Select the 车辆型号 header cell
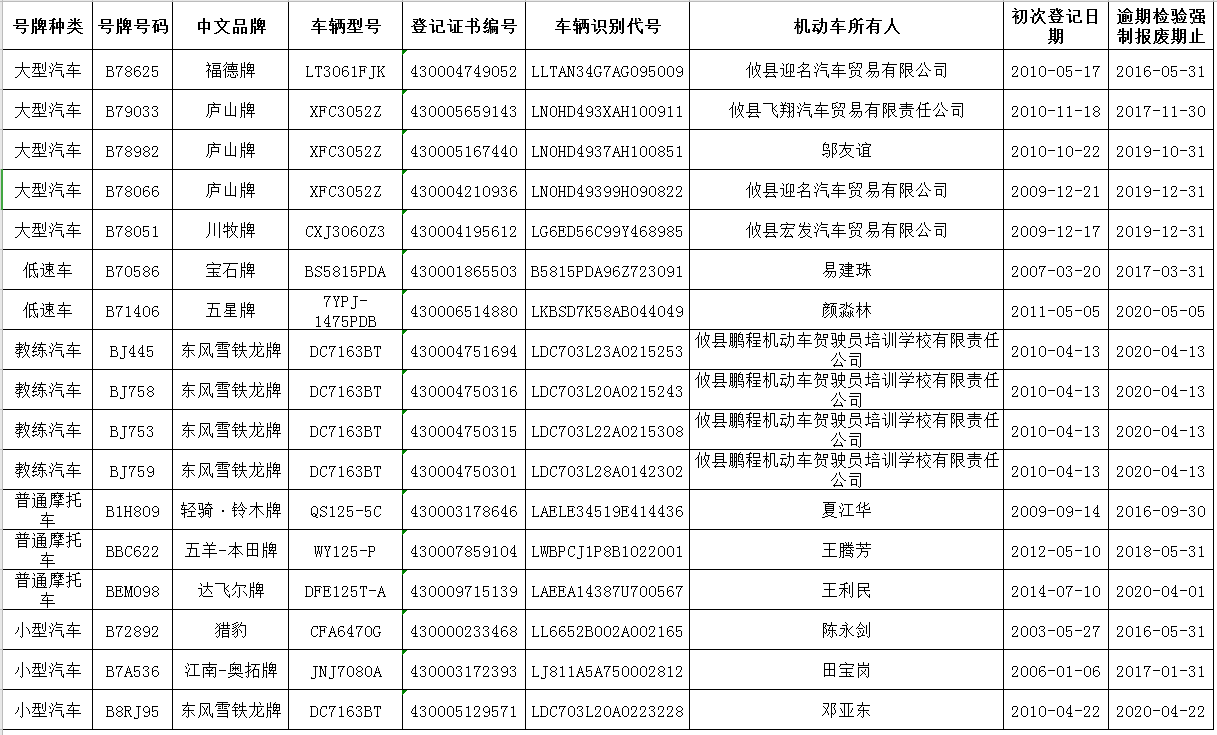Viewport: 1217px width, 735px height. 345,27
